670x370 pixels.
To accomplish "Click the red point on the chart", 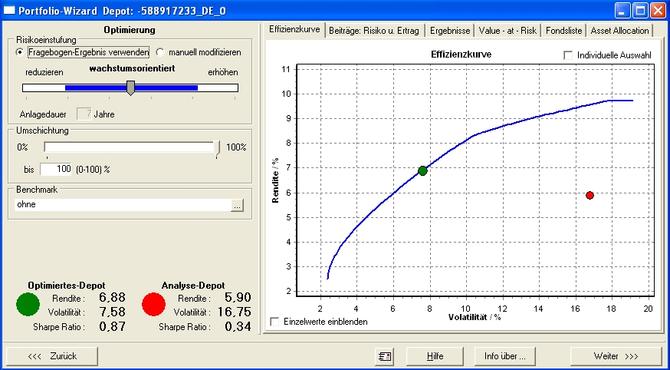I will tap(590, 195).
